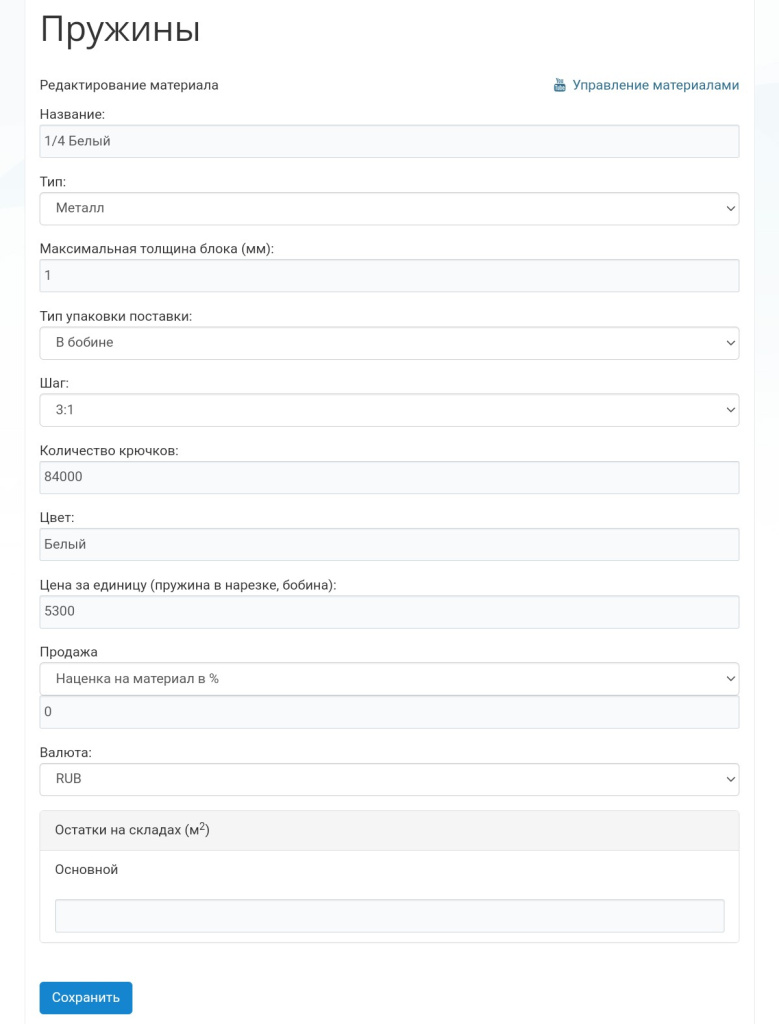Click the Количество крючков label
This screenshot has height=1024, width=779.
[109, 451]
